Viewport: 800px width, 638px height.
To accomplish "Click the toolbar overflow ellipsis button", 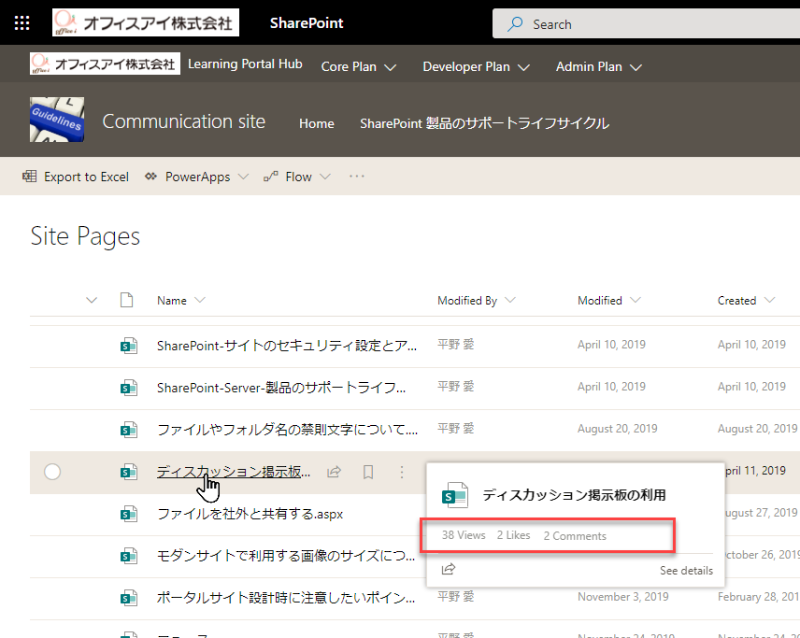I will tap(357, 177).
